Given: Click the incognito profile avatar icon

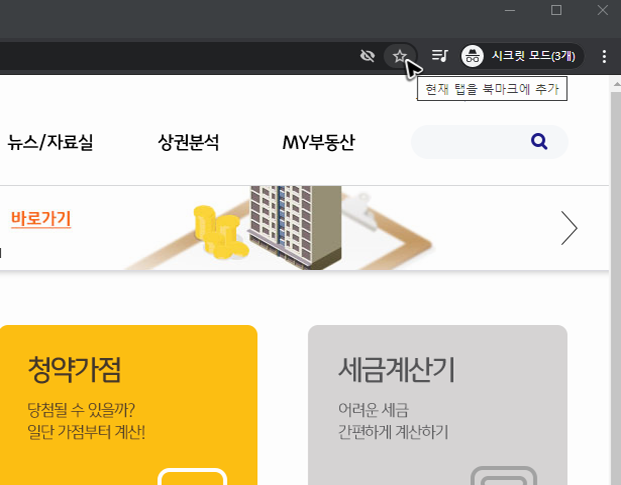Looking at the screenshot, I should [472, 56].
